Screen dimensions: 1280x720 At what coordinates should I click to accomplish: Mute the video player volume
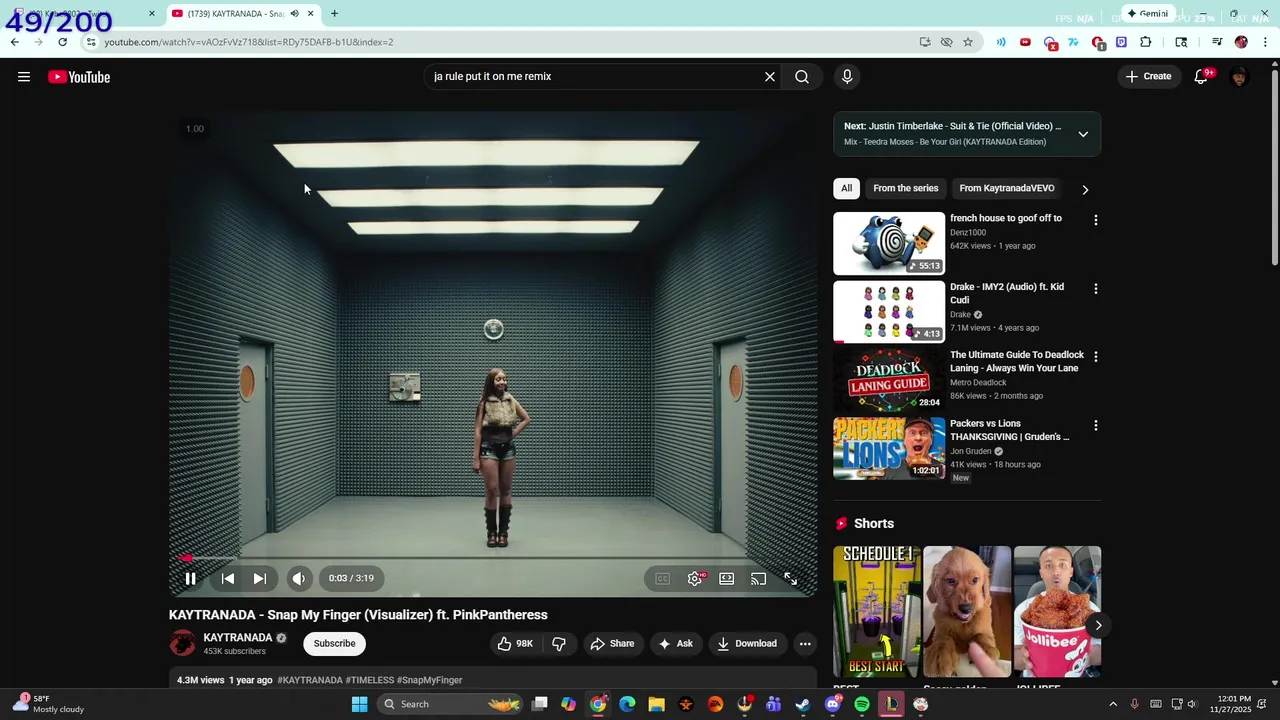coord(298,578)
